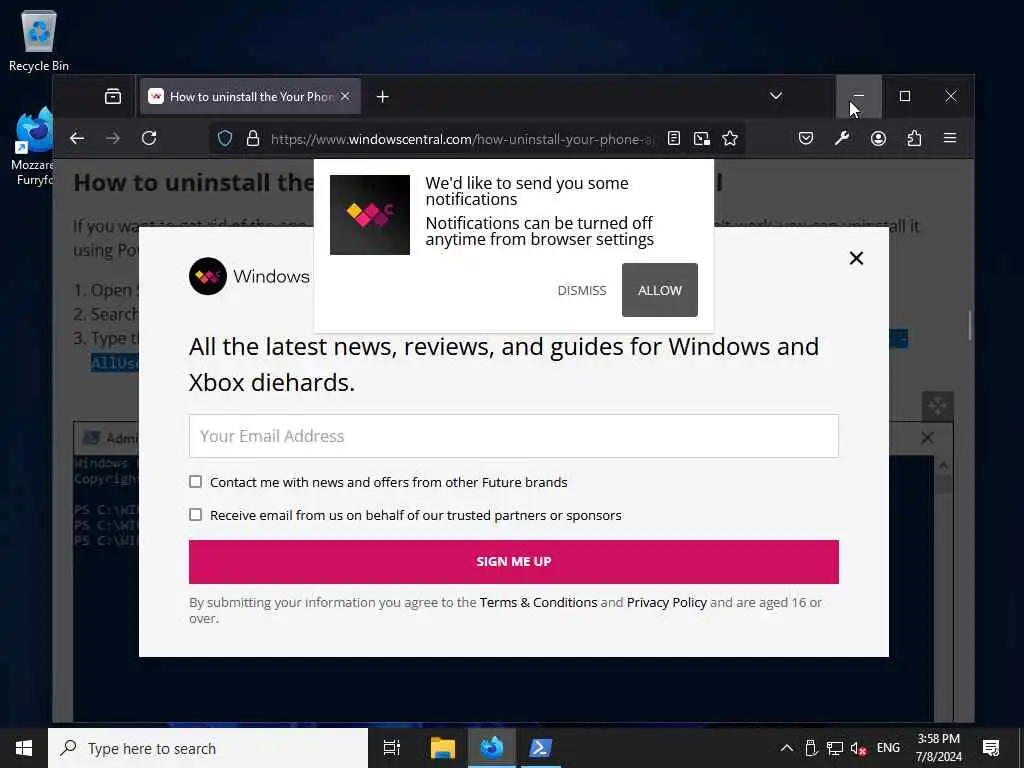Open network status tray icon
1024x768 pixels.
click(x=835, y=748)
